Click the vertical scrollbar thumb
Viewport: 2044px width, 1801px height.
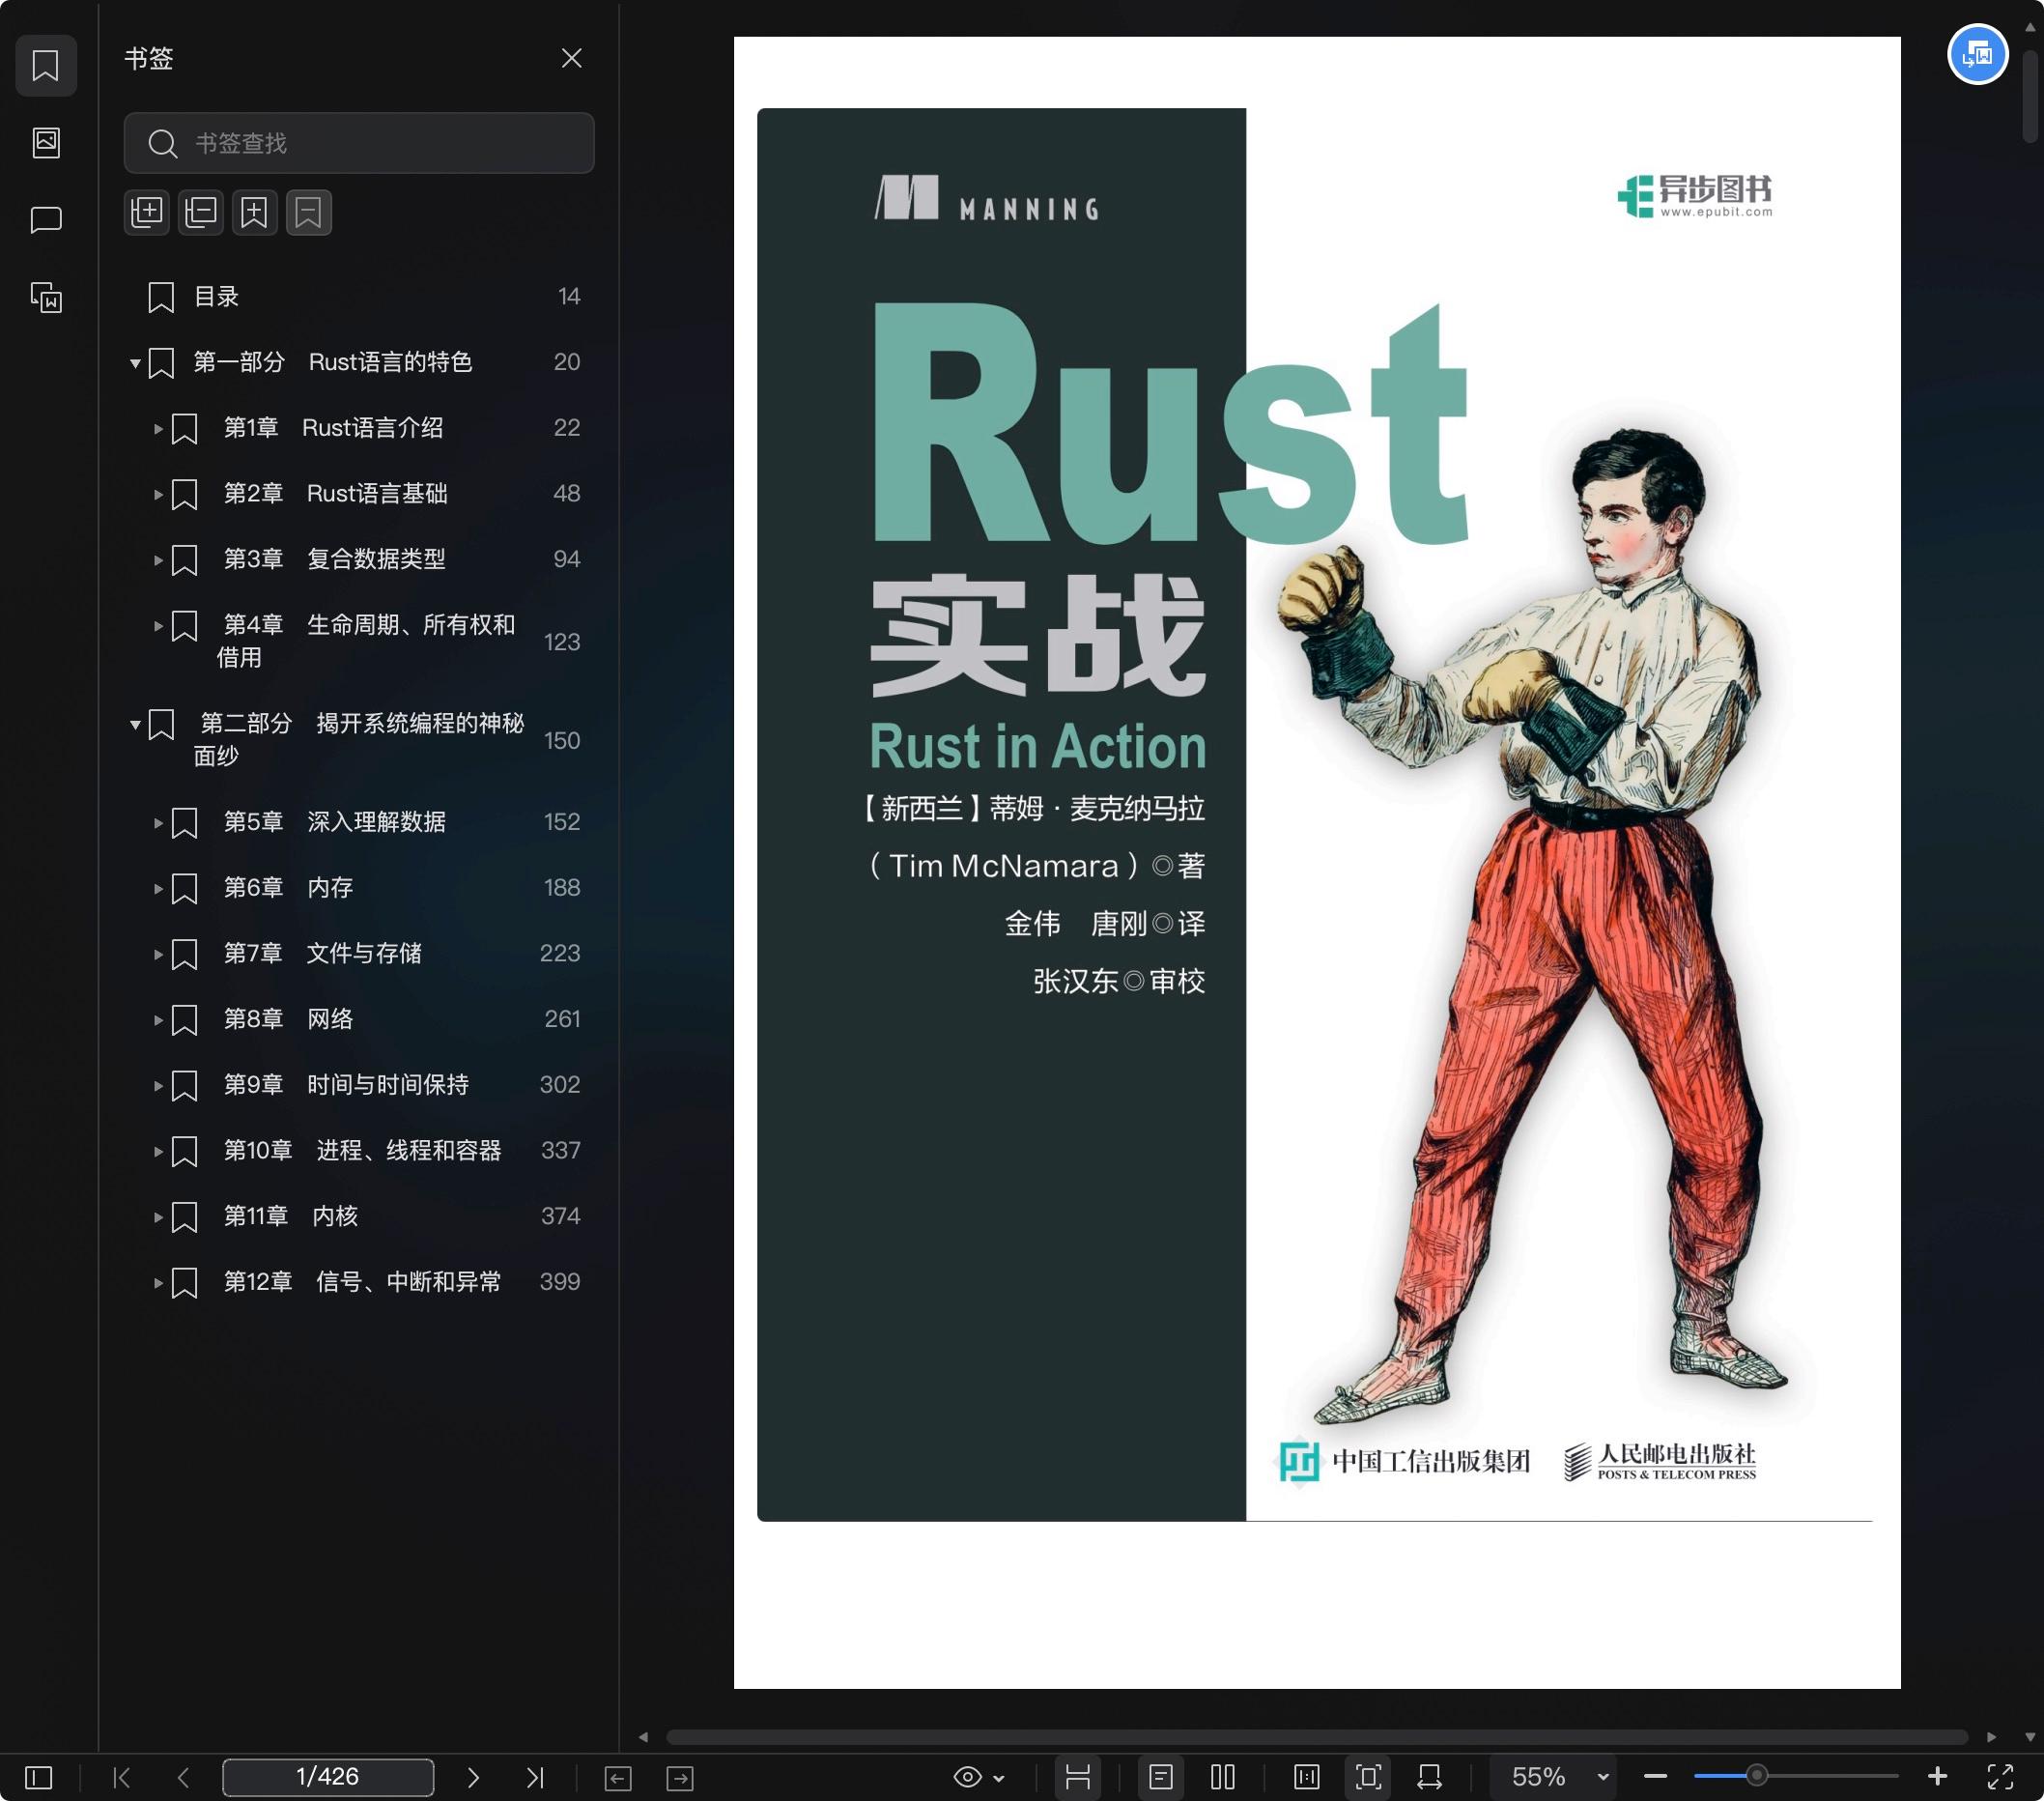tap(2029, 95)
